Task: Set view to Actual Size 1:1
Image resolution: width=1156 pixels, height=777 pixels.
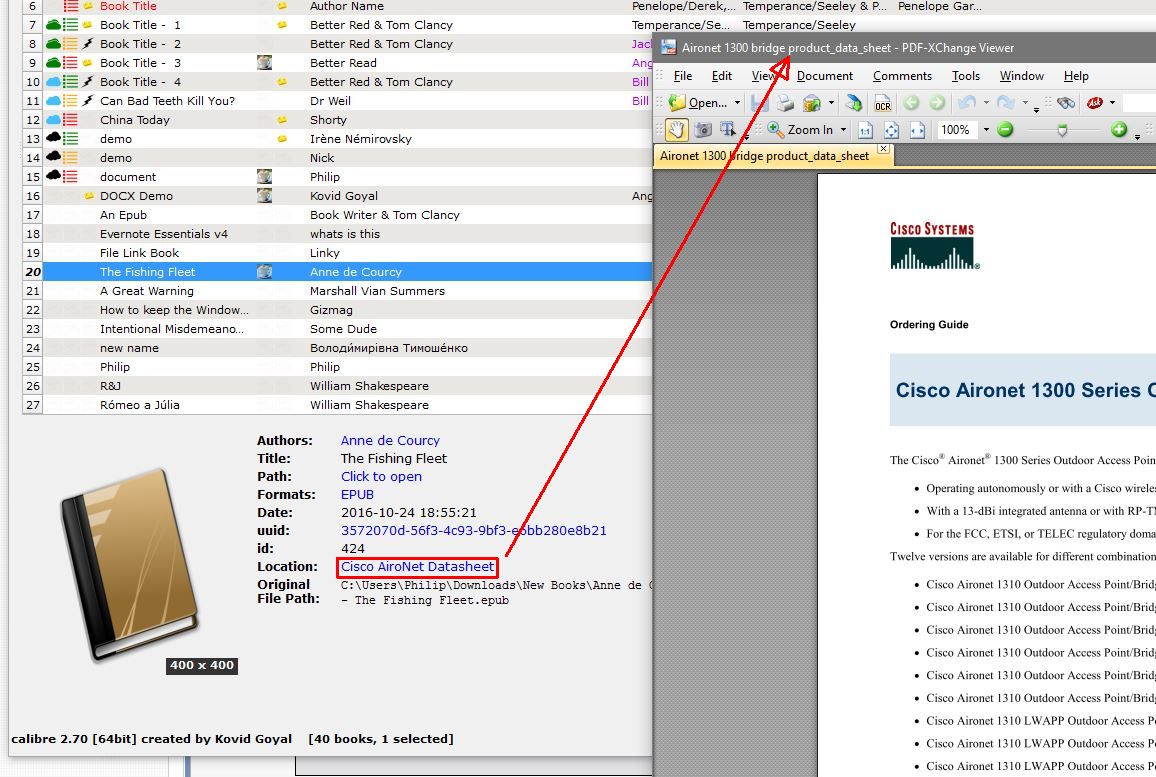Action: (866, 130)
